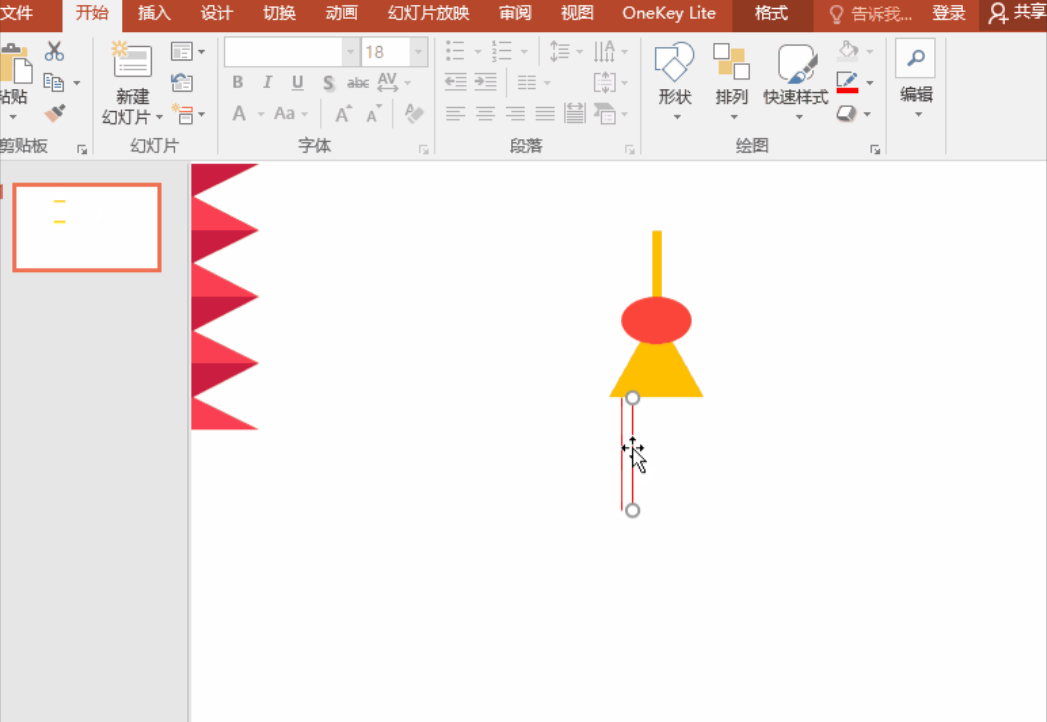Open the Paragraph dialog launcher
Image resolution: width=1047 pixels, height=722 pixels.
click(629, 149)
